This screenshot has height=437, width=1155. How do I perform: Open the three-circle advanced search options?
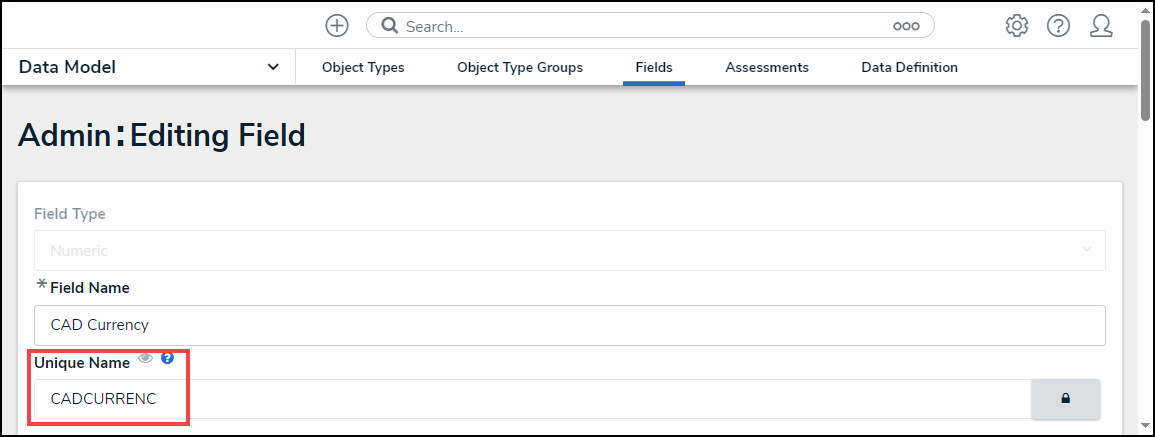(x=906, y=26)
